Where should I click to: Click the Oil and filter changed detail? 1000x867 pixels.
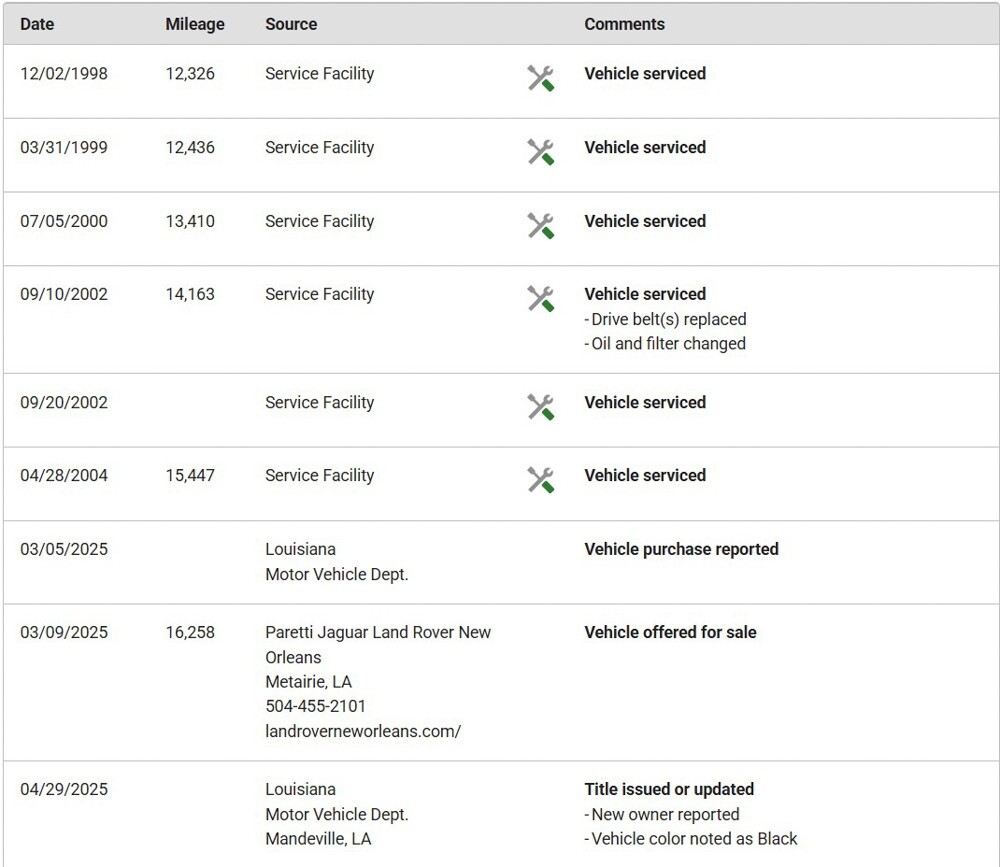pos(668,343)
